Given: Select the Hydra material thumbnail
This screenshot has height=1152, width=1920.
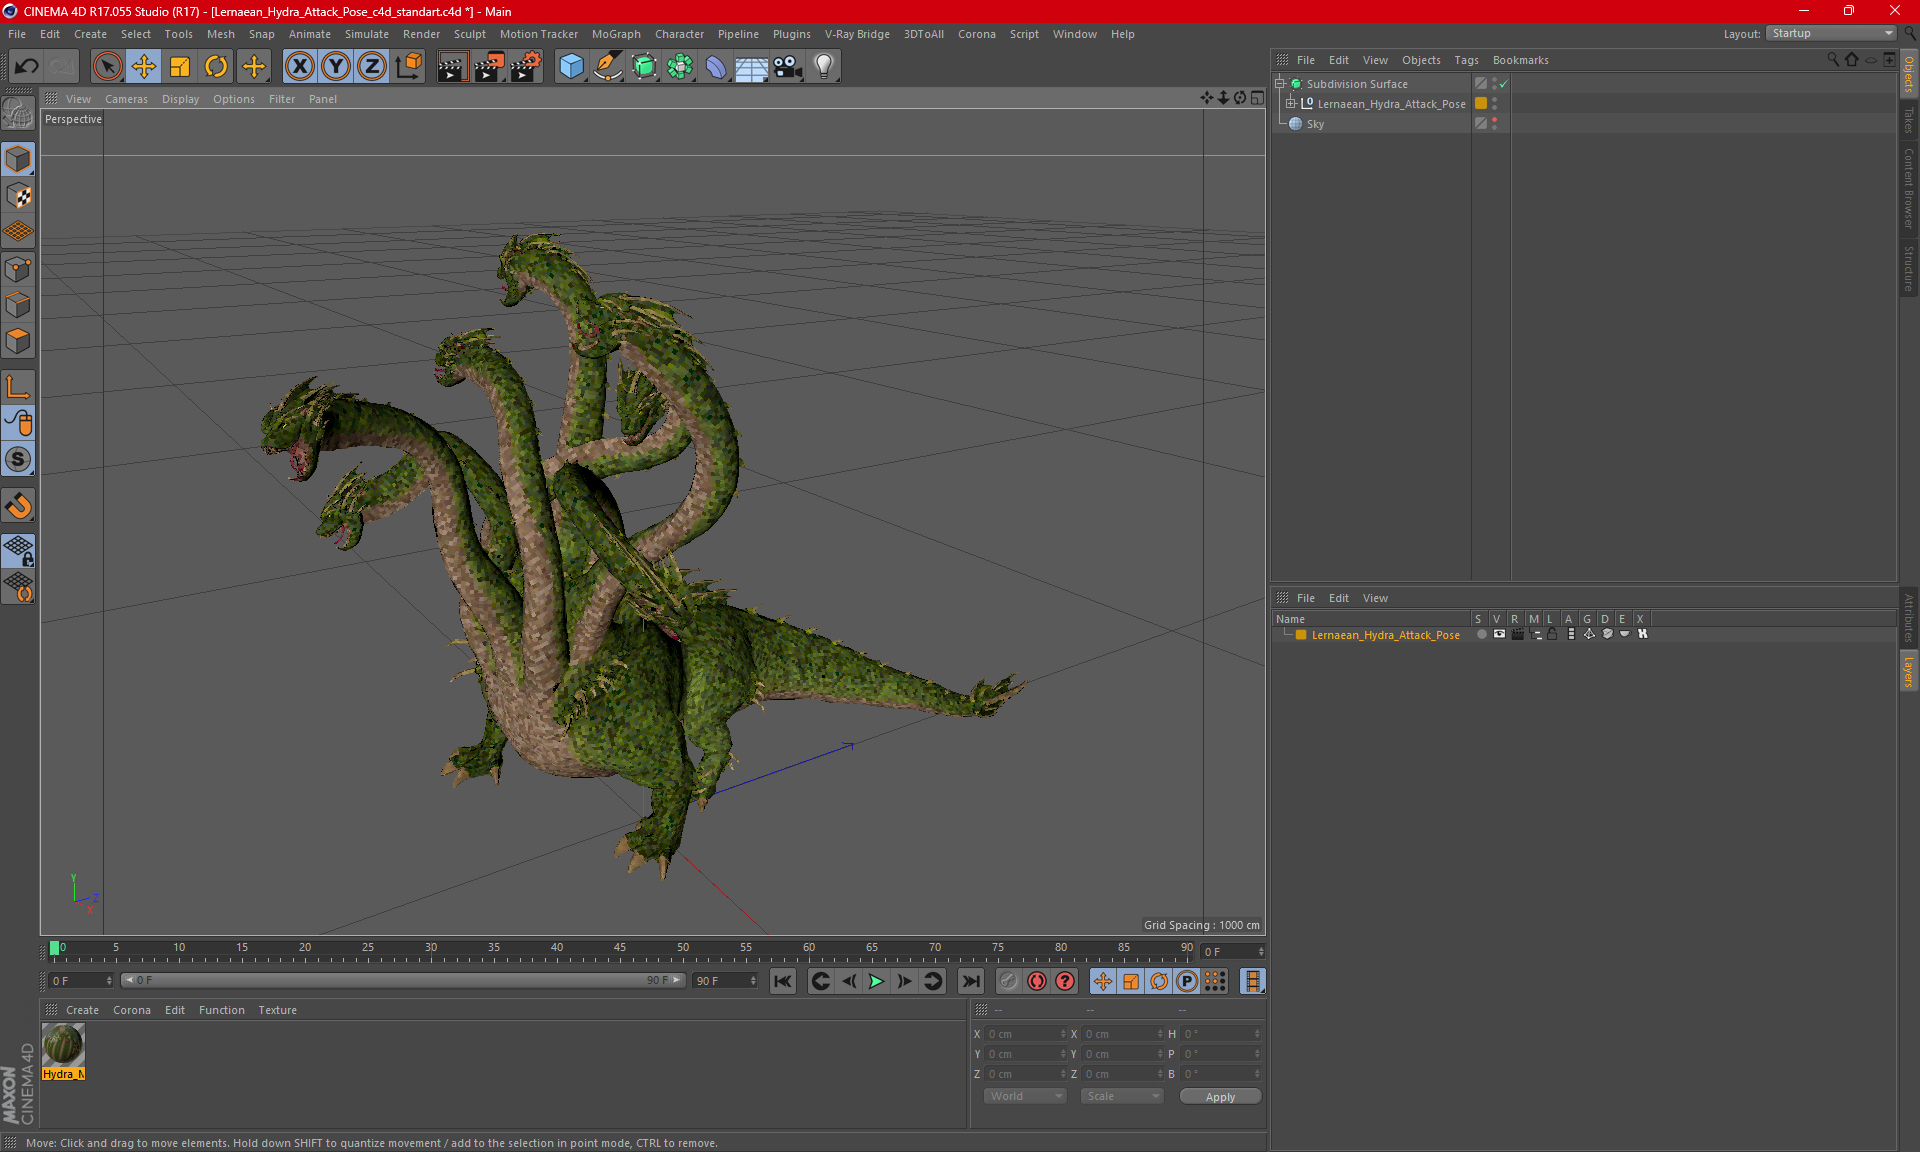Looking at the screenshot, I should [x=63, y=1046].
